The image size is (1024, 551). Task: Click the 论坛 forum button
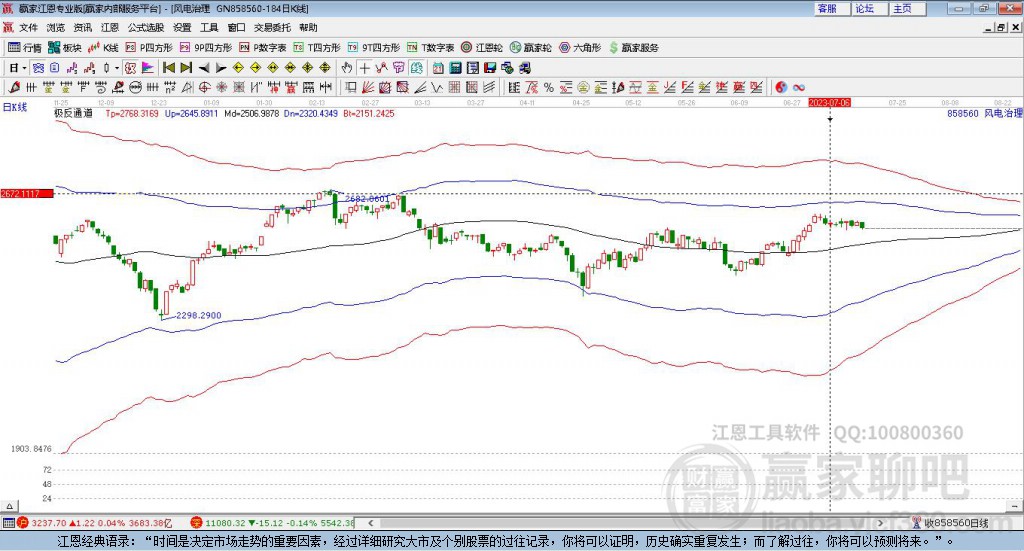pyautogui.click(x=870, y=8)
